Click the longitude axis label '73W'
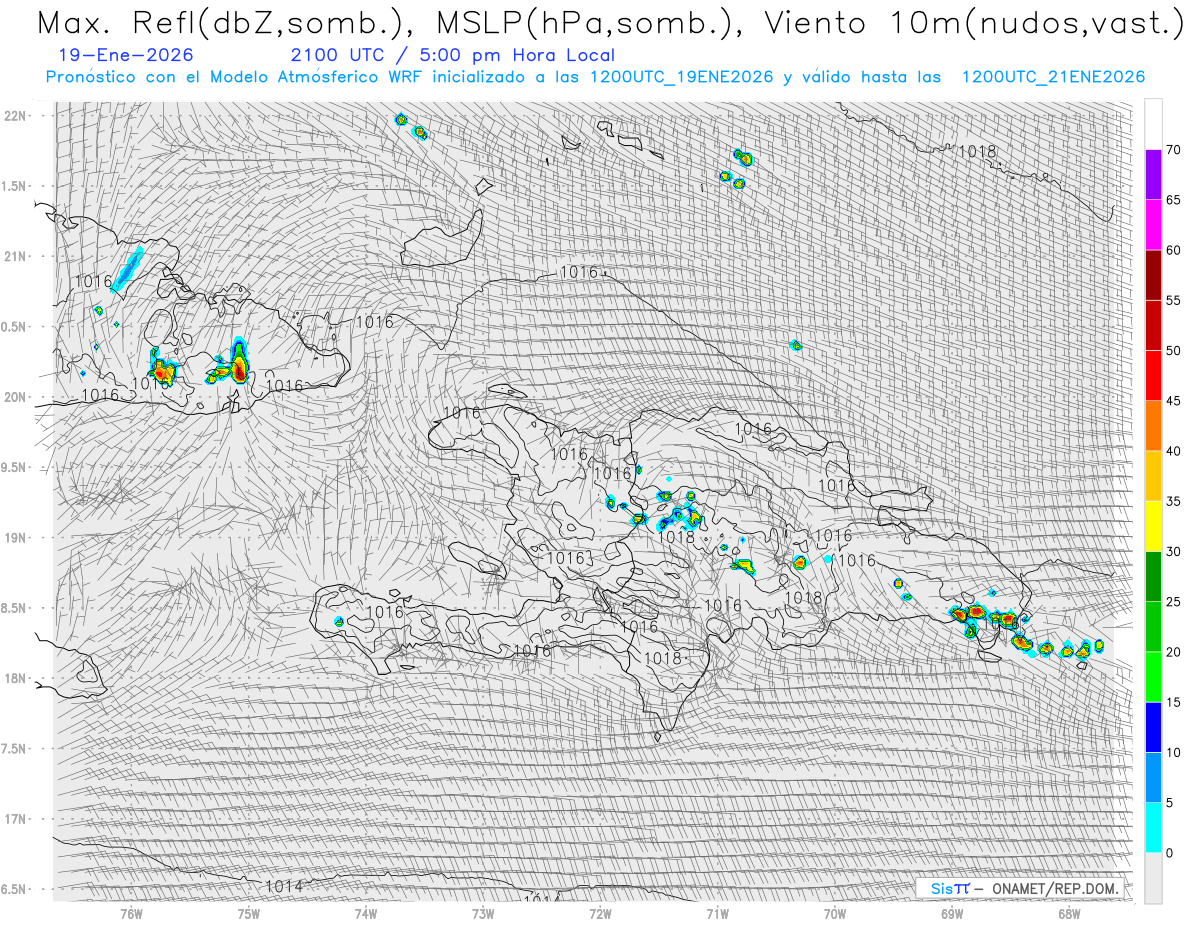The image size is (1200, 927). 483,913
